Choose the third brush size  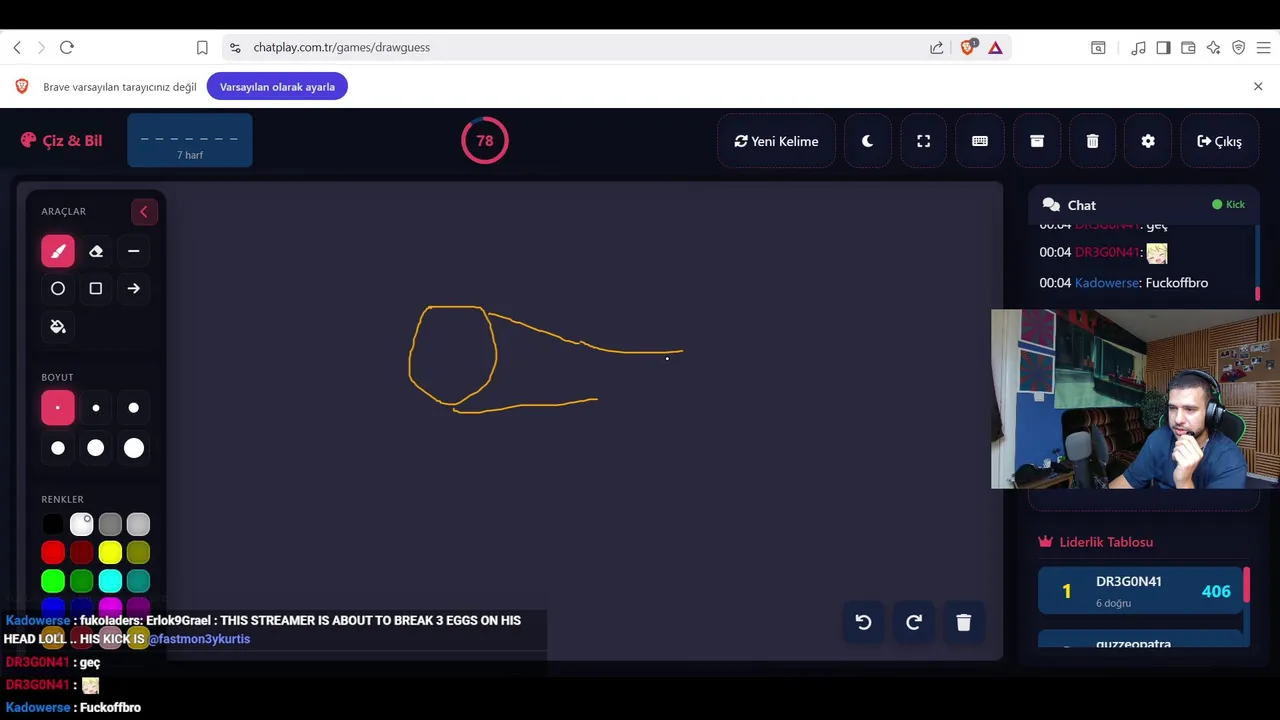133,408
